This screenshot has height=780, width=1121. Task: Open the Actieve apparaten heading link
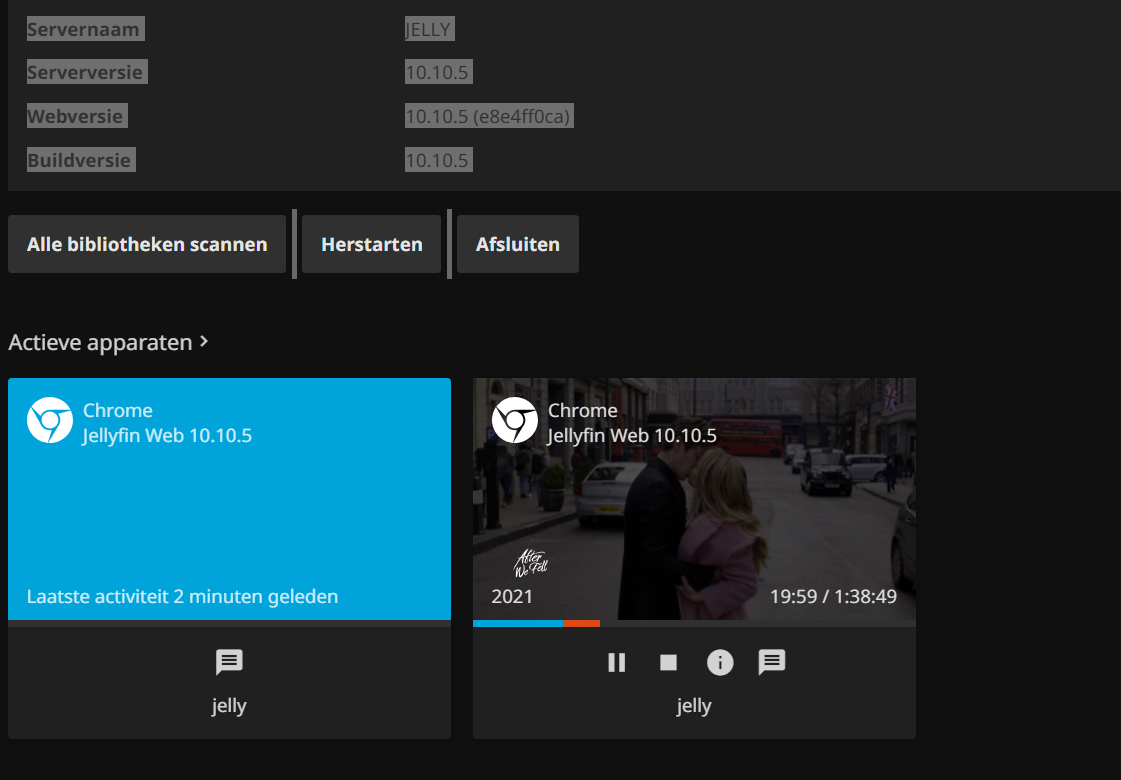(x=100, y=343)
